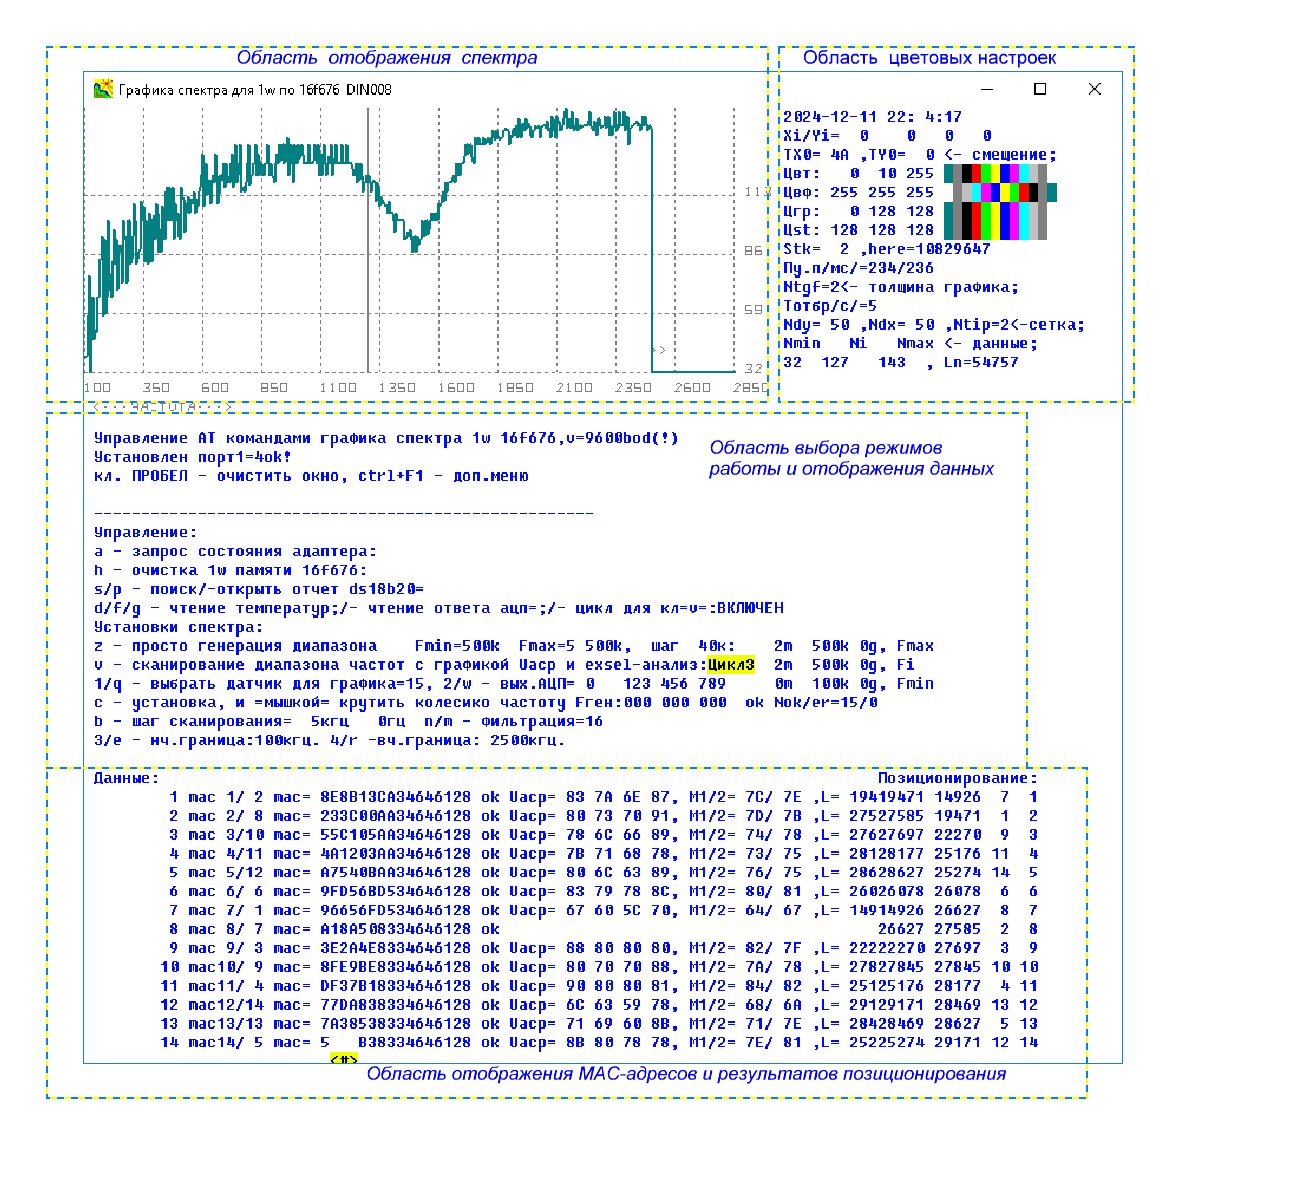Pick the red swatch in the Цвт row
The height and width of the screenshot is (1193, 1311).
click(976, 173)
